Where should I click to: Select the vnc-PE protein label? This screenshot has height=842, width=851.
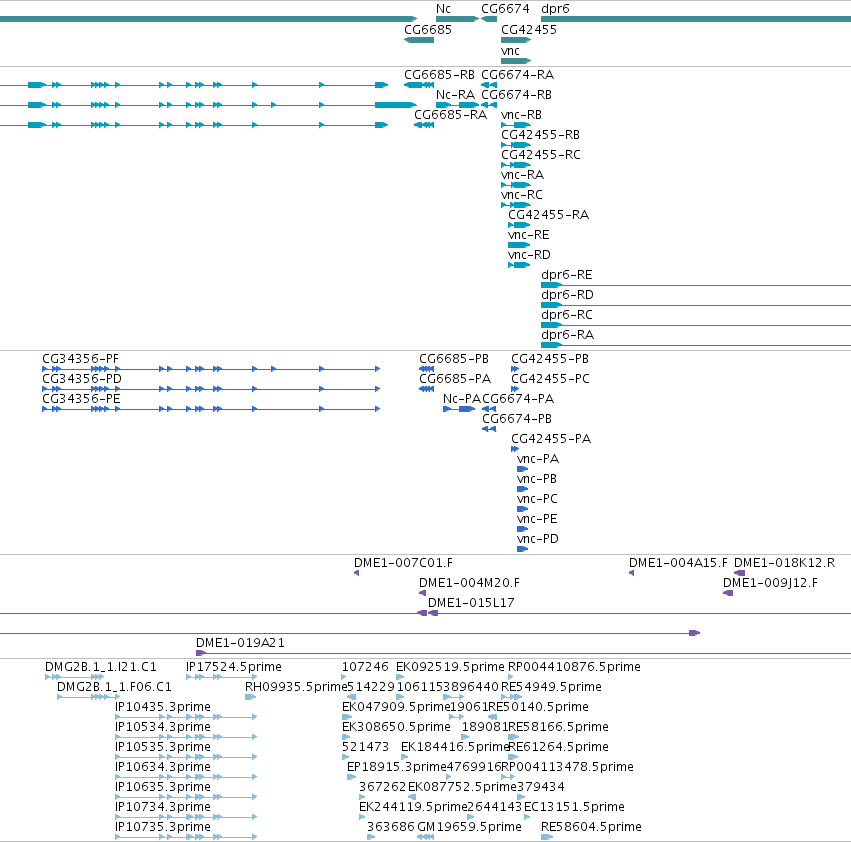537,519
